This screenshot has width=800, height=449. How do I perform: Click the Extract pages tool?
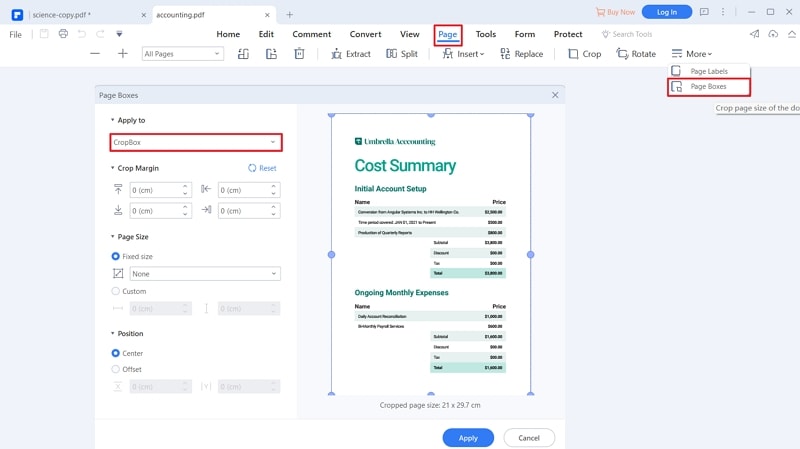(x=351, y=54)
